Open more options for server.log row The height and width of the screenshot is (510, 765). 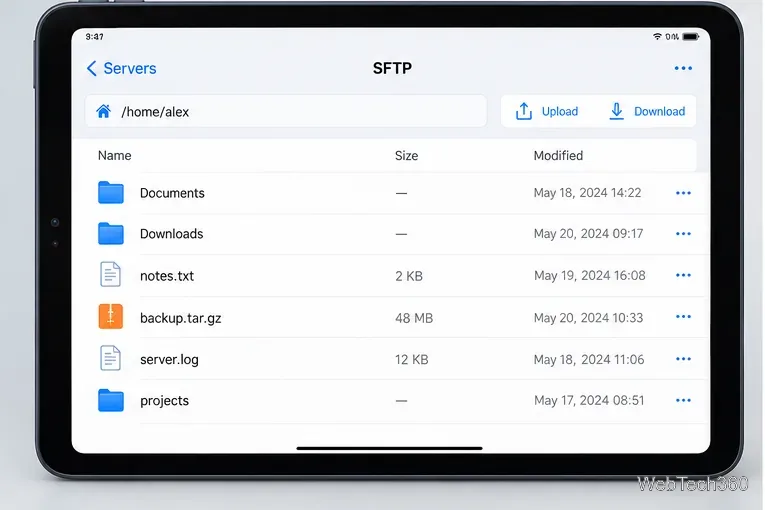683,359
